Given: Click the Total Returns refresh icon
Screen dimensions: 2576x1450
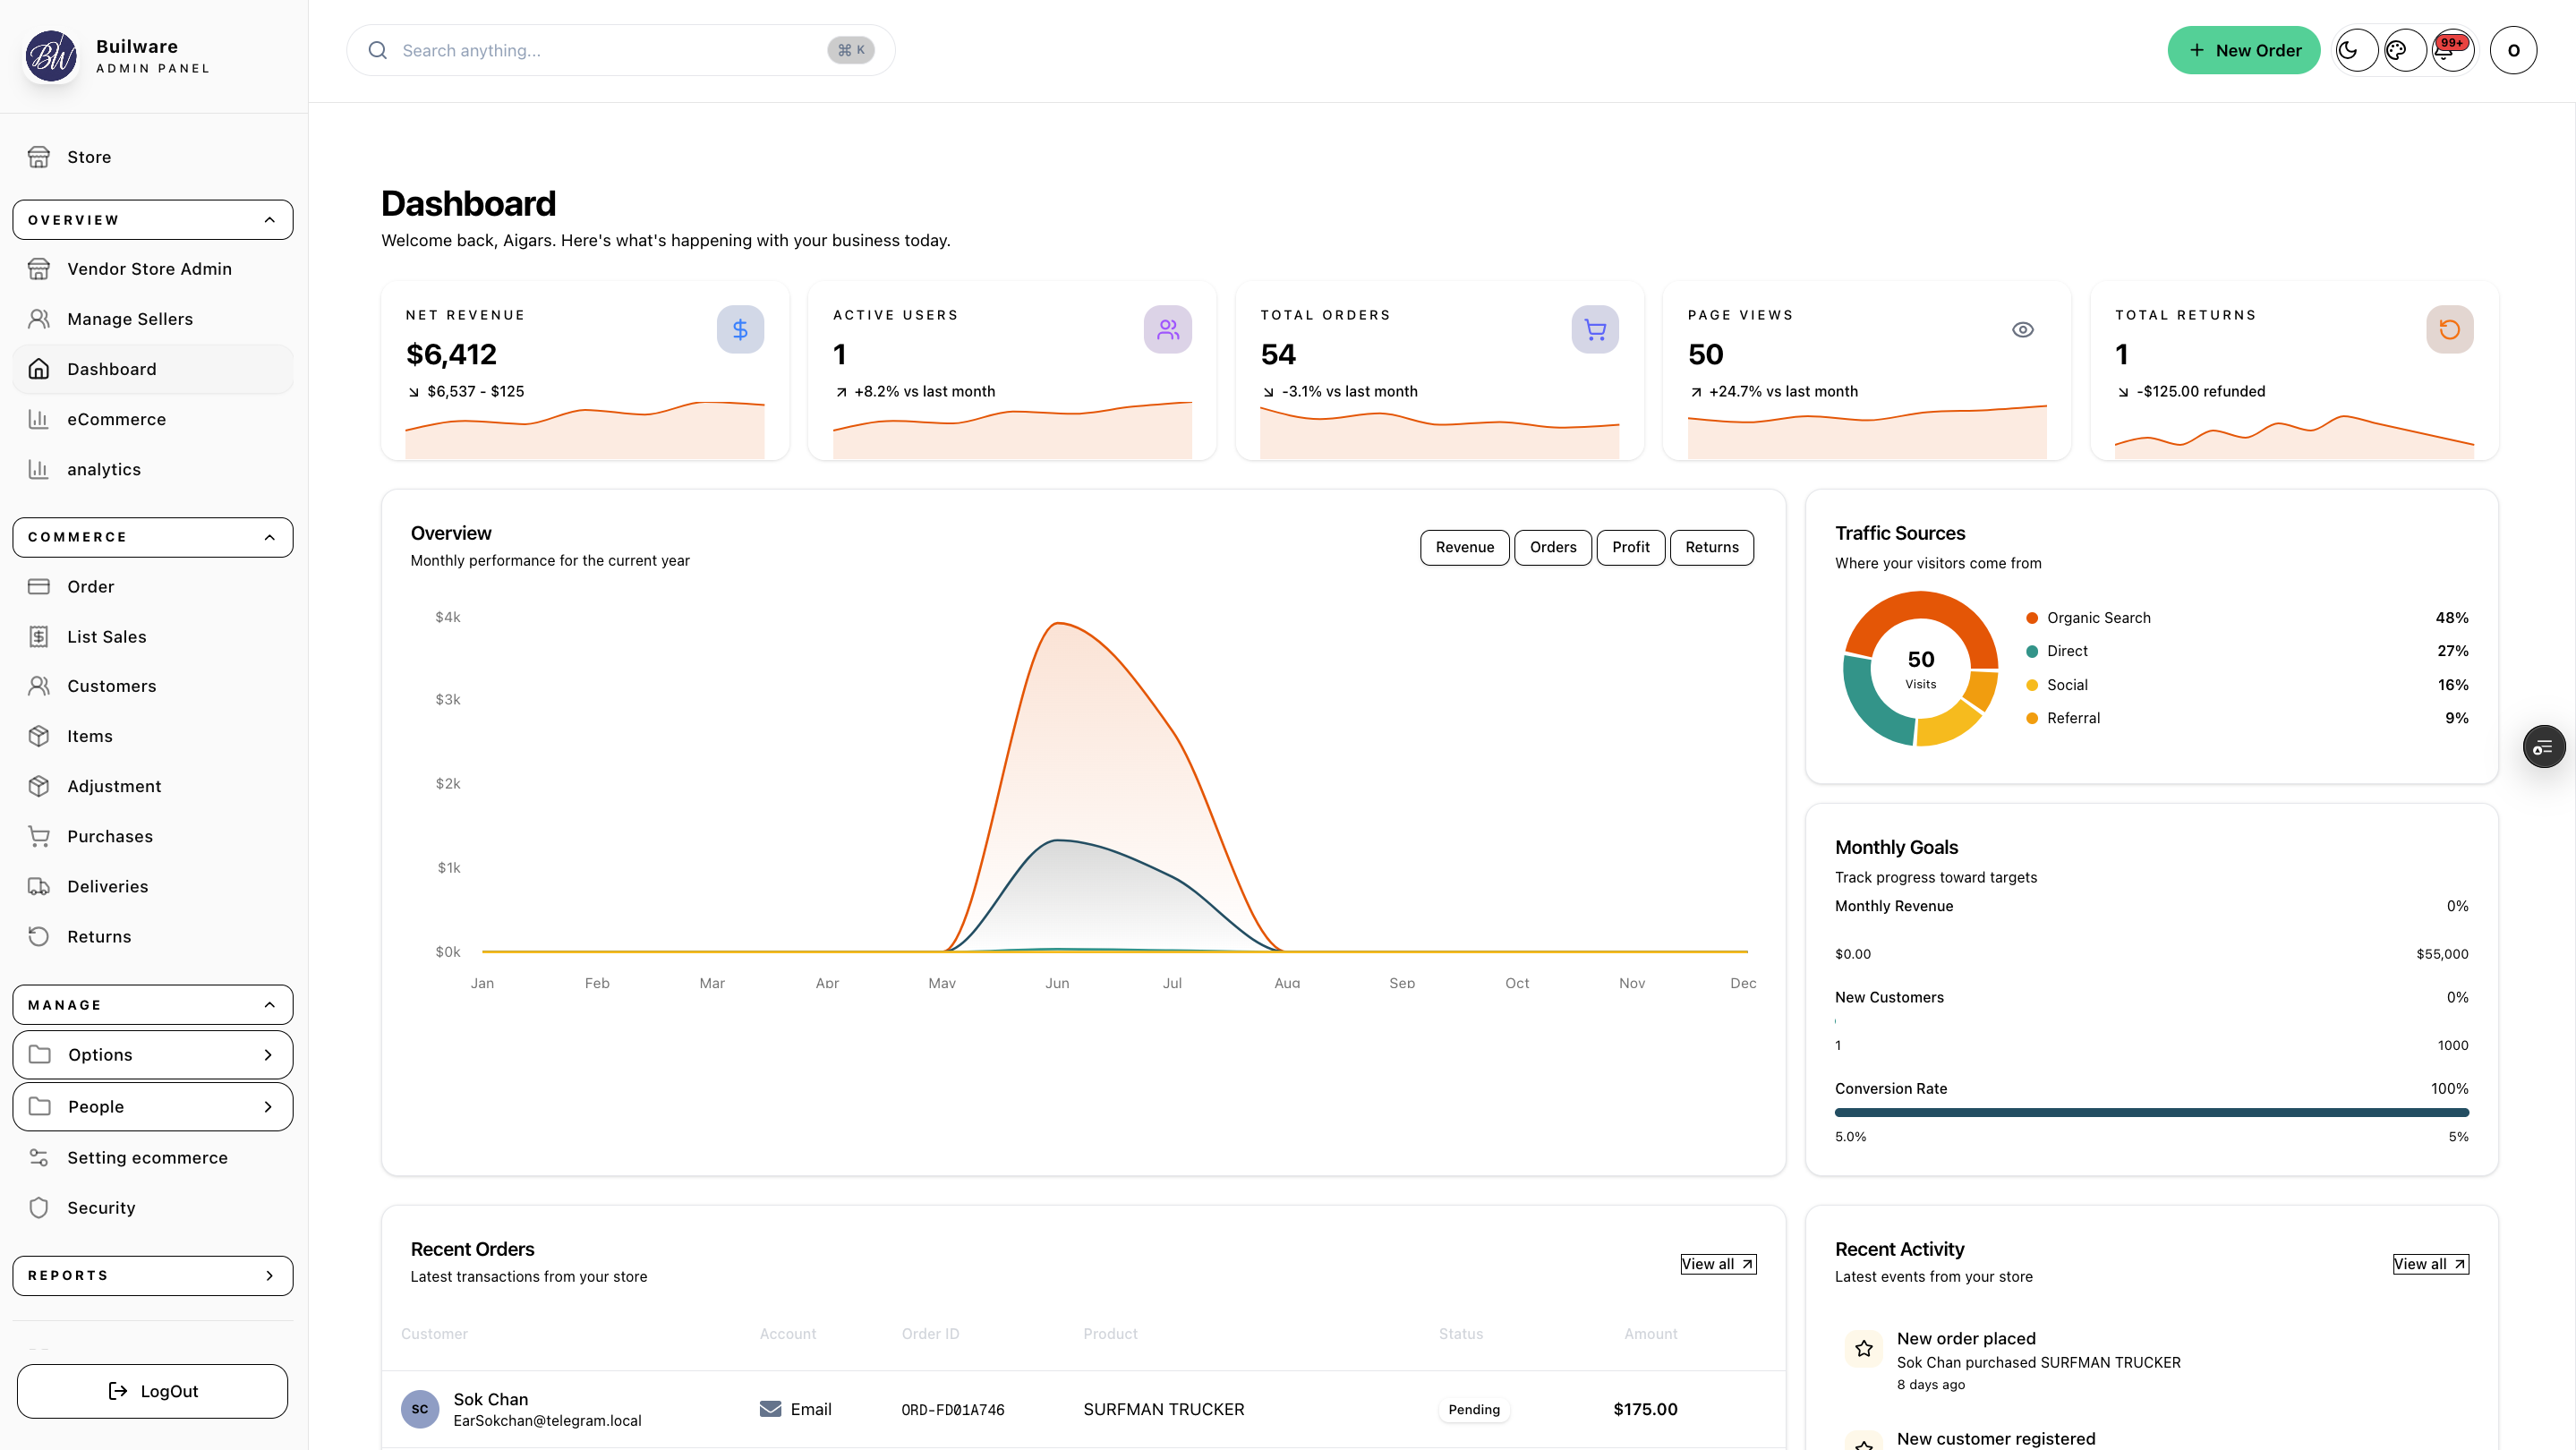Looking at the screenshot, I should click(2449, 329).
